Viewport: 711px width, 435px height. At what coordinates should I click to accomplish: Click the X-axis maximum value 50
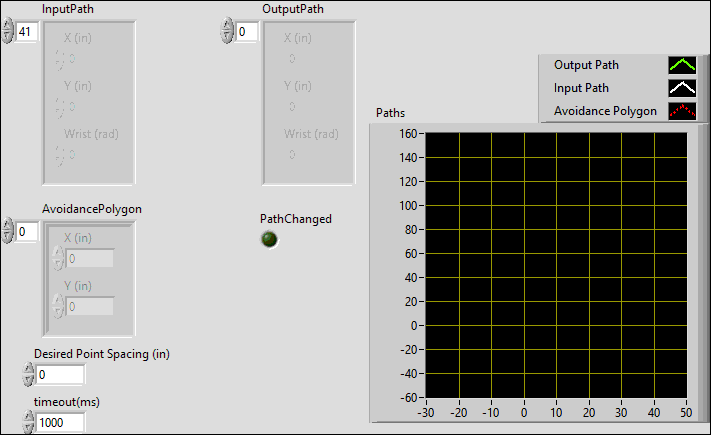click(686, 413)
